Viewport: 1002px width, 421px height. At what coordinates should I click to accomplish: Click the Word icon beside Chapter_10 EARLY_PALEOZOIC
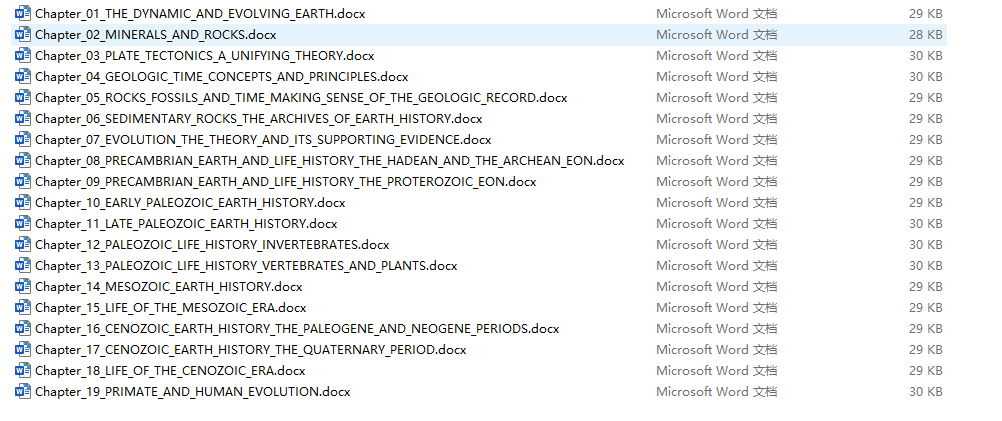[x=23, y=203]
